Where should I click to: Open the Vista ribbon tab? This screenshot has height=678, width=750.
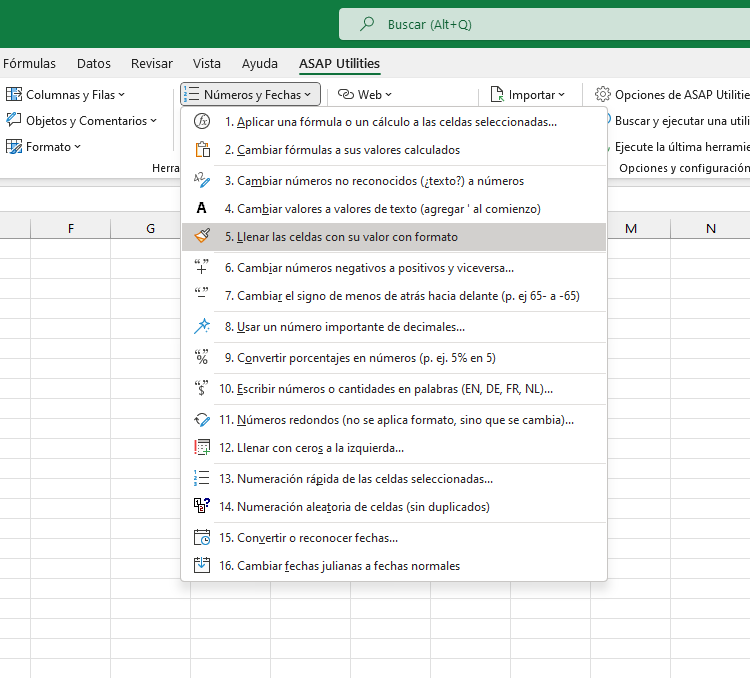coord(207,64)
